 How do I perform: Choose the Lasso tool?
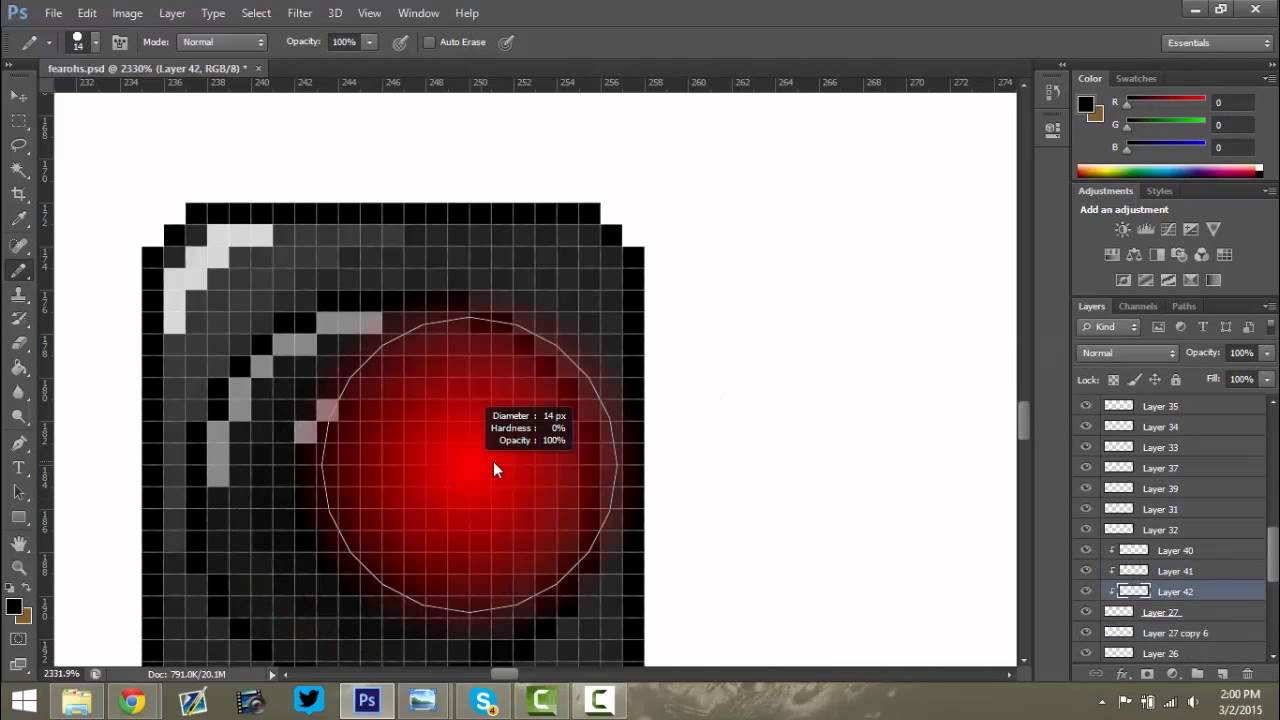[19, 146]
